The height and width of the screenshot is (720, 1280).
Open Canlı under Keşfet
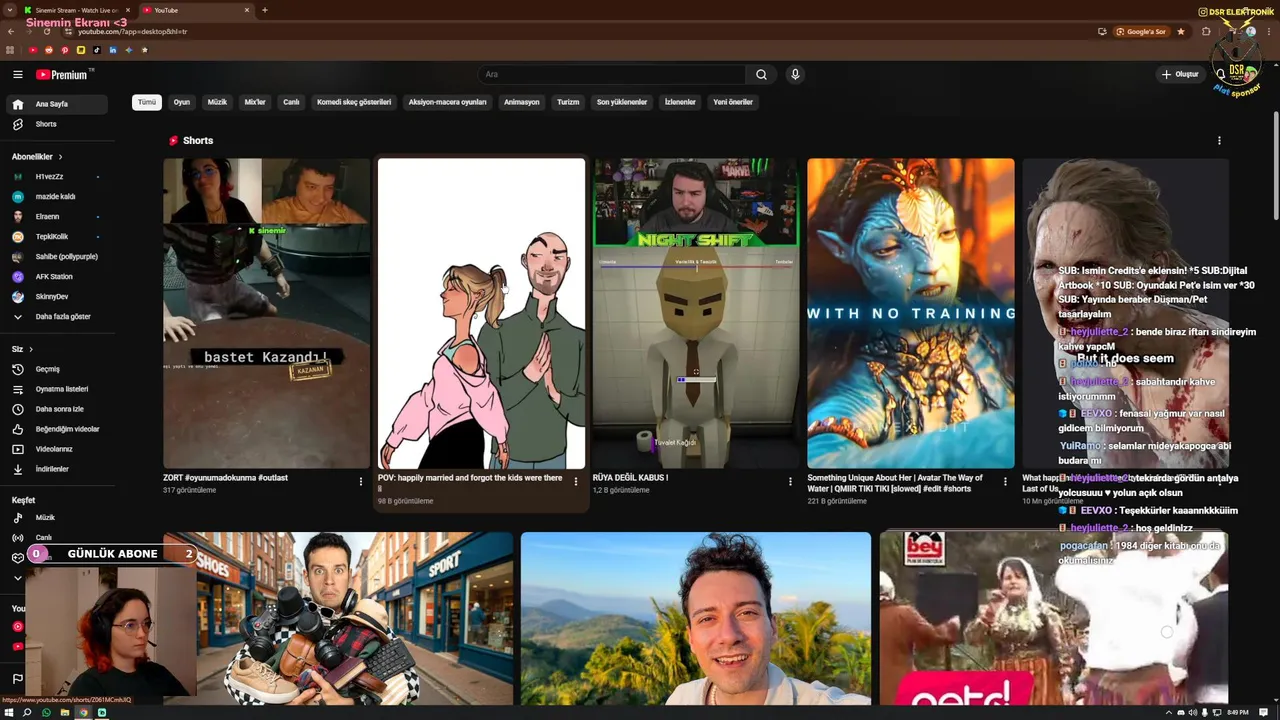[x=56, y=538]
